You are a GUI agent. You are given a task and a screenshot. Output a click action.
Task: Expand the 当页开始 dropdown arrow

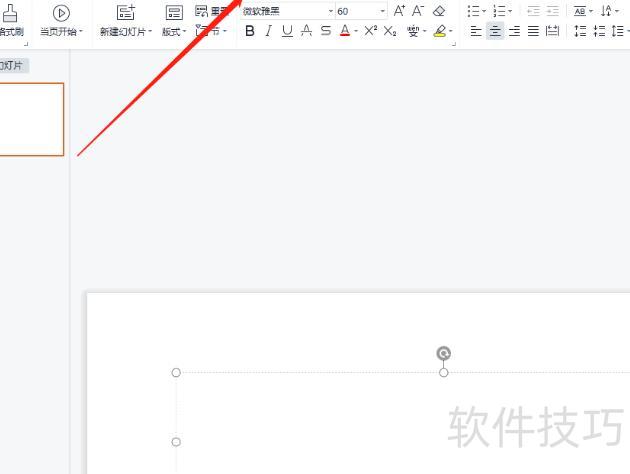coord(81,31)
